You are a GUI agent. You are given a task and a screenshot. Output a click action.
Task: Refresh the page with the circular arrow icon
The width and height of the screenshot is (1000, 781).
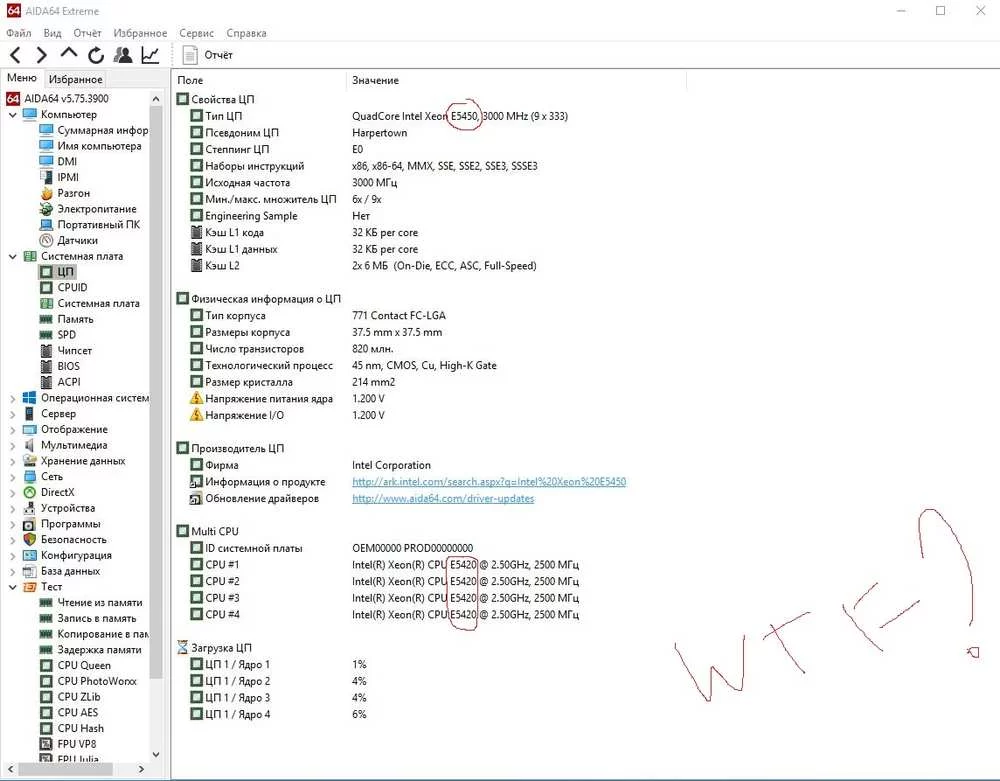point(96,55)
